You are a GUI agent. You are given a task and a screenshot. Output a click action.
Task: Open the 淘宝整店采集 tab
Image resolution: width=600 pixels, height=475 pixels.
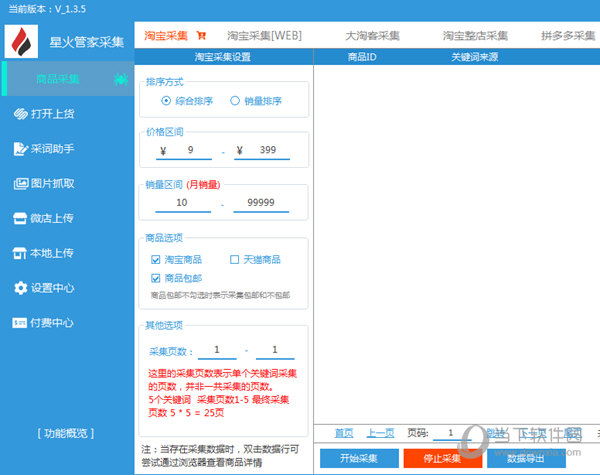[x=475, y=36]
